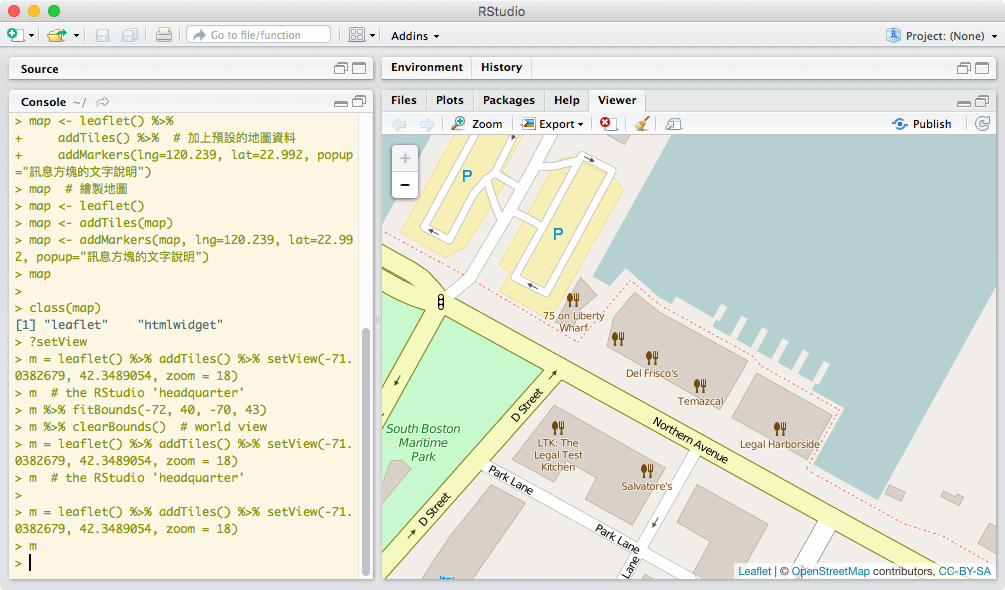1005x590 pixels.
Task: Show the viewer in a separate window
Action: pos(675,123)
